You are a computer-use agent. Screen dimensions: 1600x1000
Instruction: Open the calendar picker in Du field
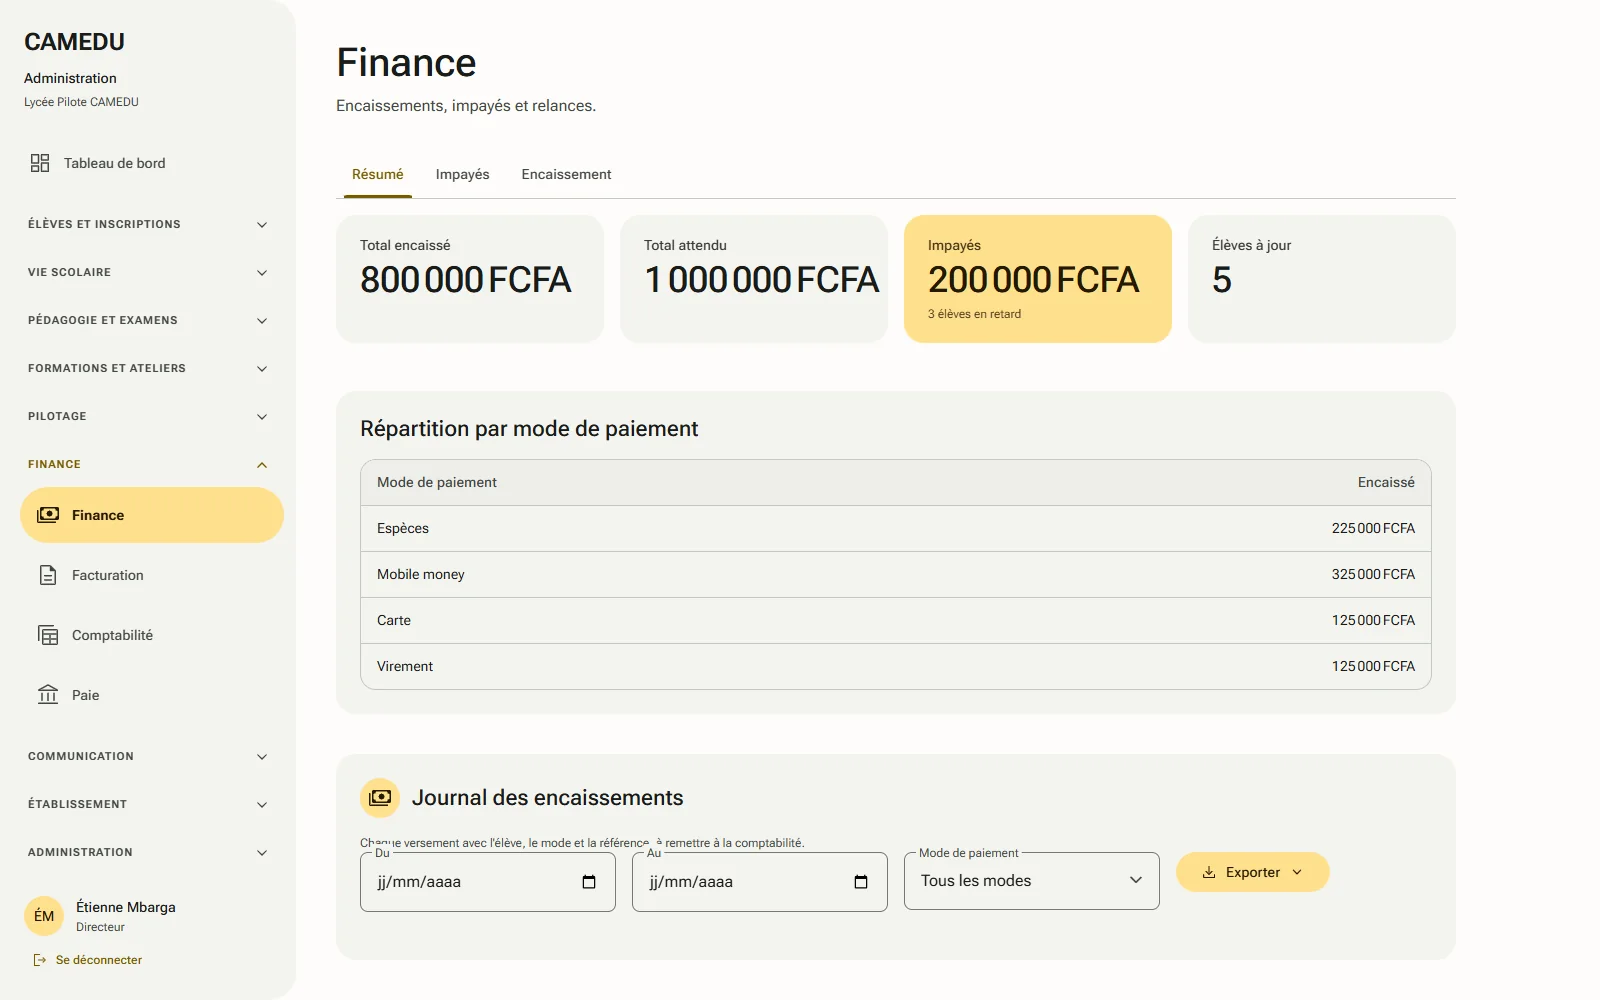[x=589, y=882]
